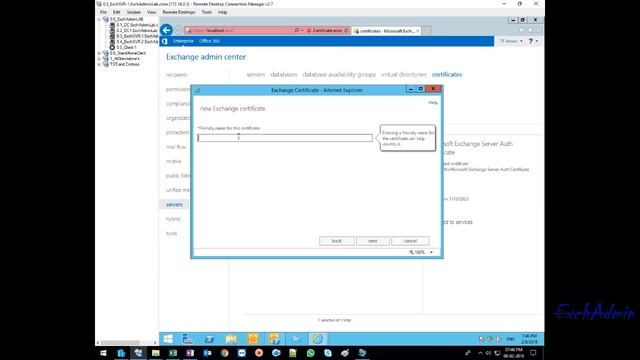Show hidden host system tray icons chevron
The height and width of the screenshot is (360, 640).
click(x=480, y=353)
